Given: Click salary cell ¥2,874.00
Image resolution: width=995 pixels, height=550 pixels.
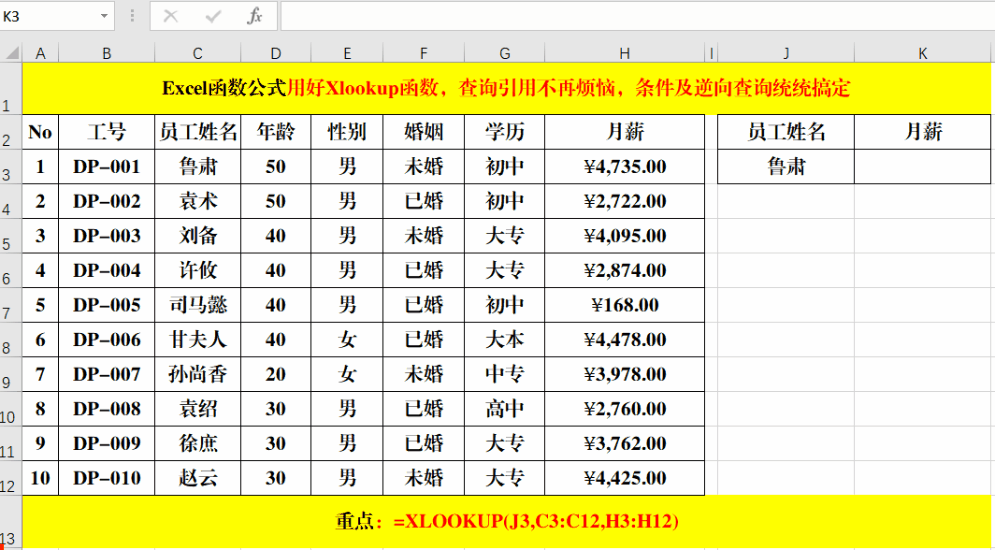Looking at the screenshot, I should pyautogui.click(x=625, y=271).
